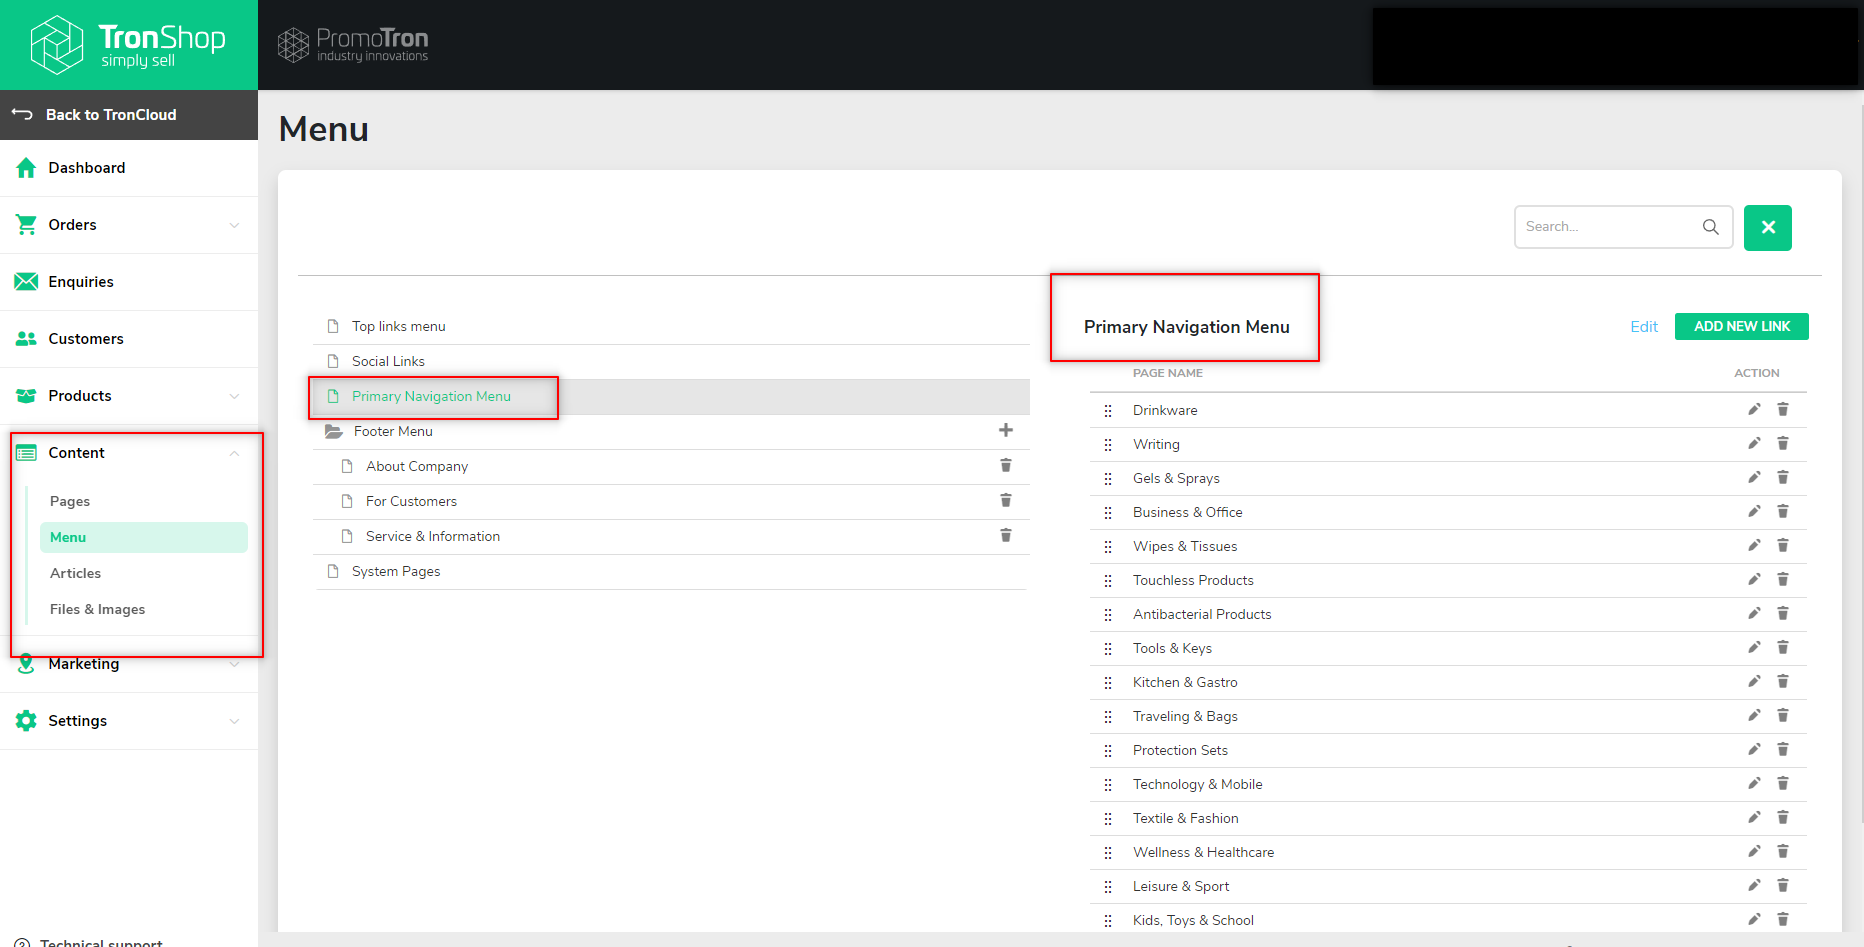This screenshot has width=1864, height=947.
Task: Select Service & Information in the tree
Action: click(x=433, y=536)
